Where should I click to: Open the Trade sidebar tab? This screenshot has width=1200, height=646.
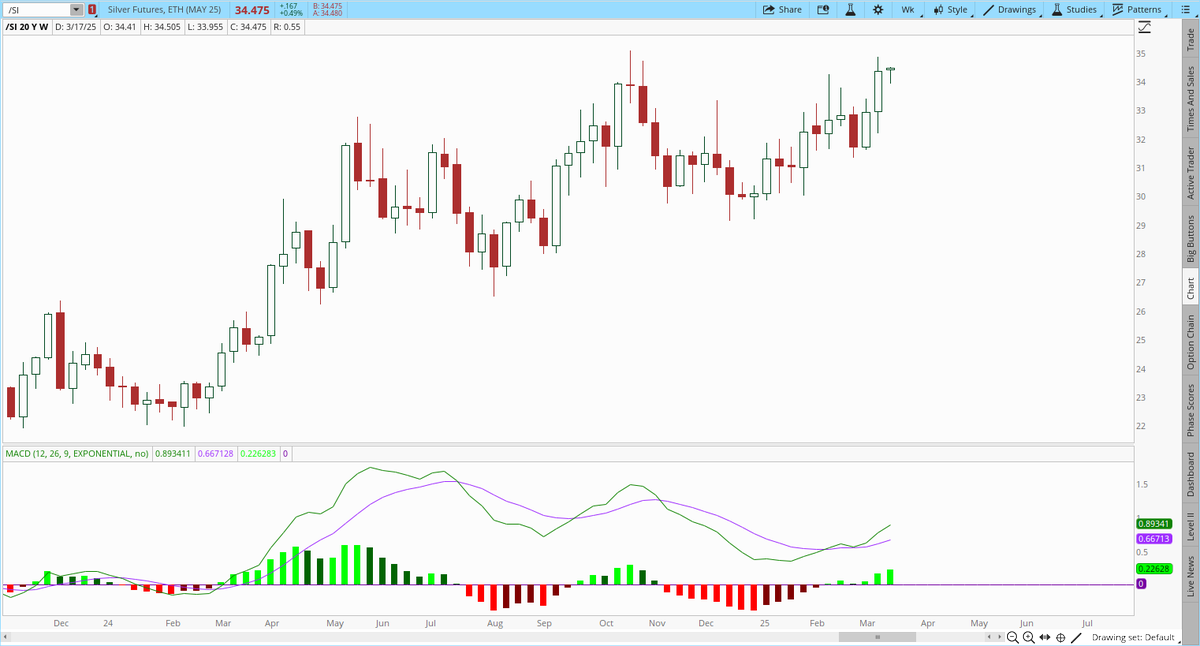[1190, 40]
